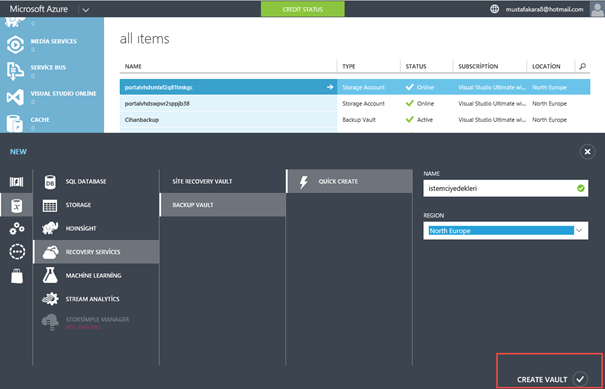Click Online status of portalvhdswpvr2sppjb38

pos(425,103)
